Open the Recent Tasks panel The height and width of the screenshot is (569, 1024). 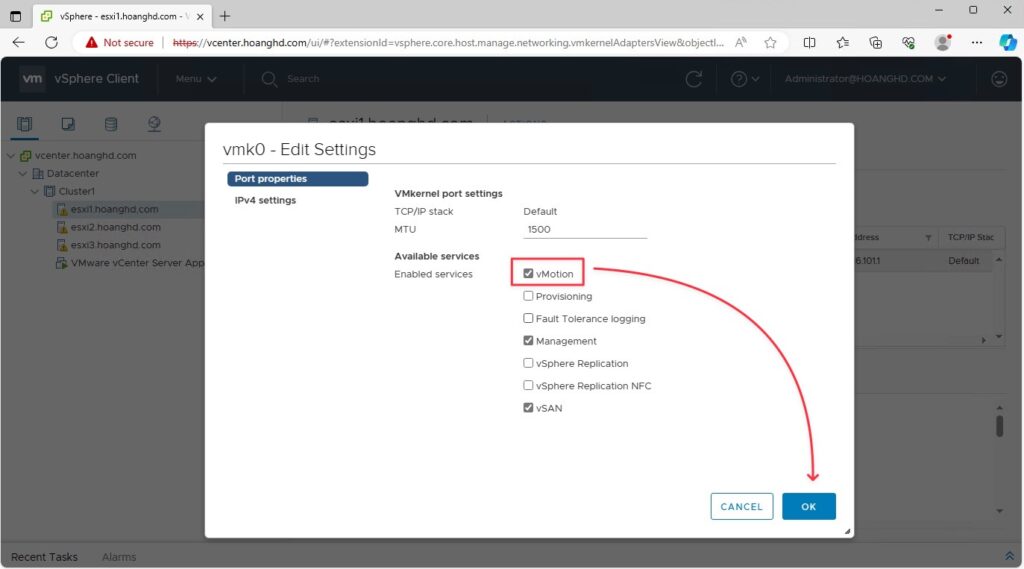44,557
